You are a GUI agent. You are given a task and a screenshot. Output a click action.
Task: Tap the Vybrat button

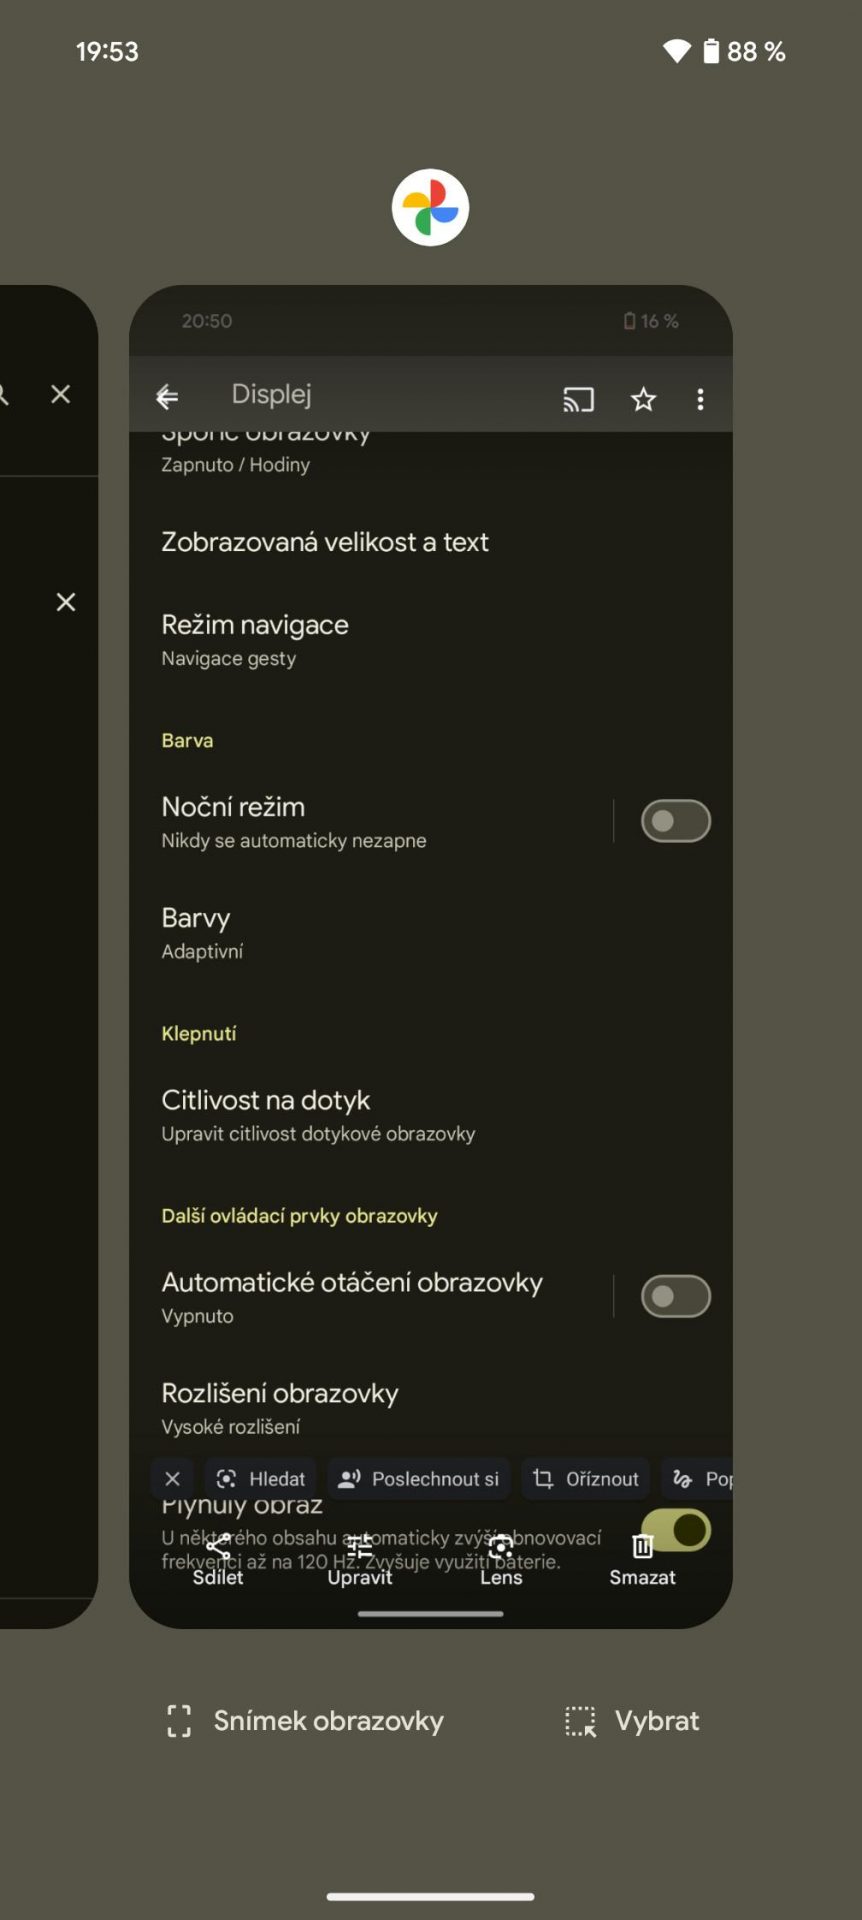pos(632,1721)
